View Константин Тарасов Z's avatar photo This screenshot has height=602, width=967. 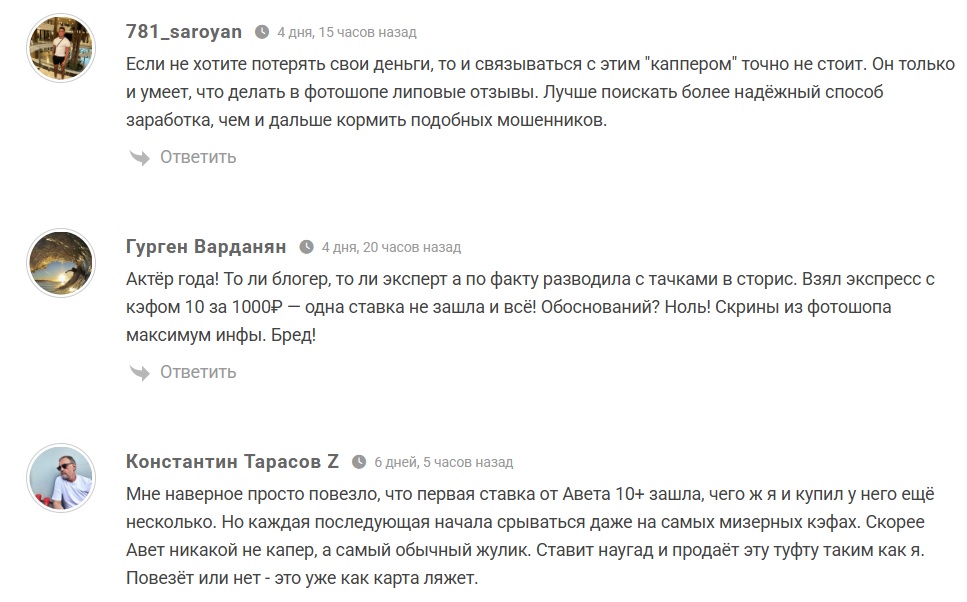click(62, 478)
